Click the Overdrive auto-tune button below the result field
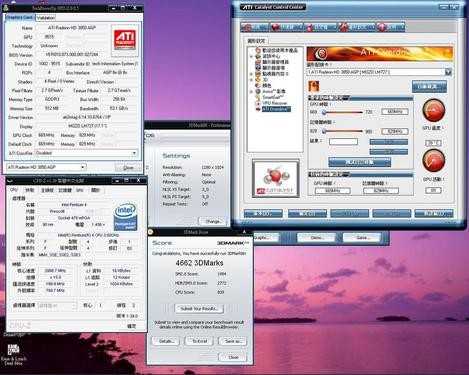Screen dimensions: 469x375 pyautogui.click(x=359, y=162)
